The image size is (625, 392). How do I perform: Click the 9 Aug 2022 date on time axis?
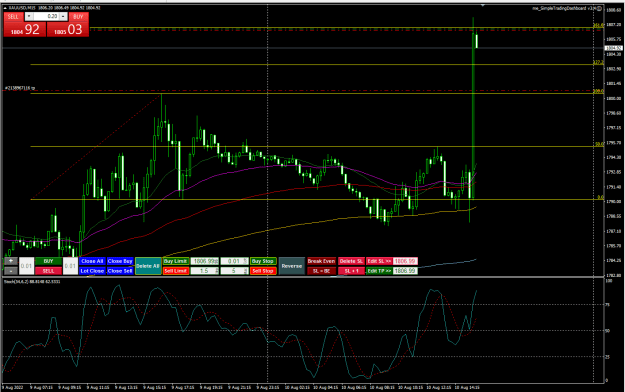(13, 387)
